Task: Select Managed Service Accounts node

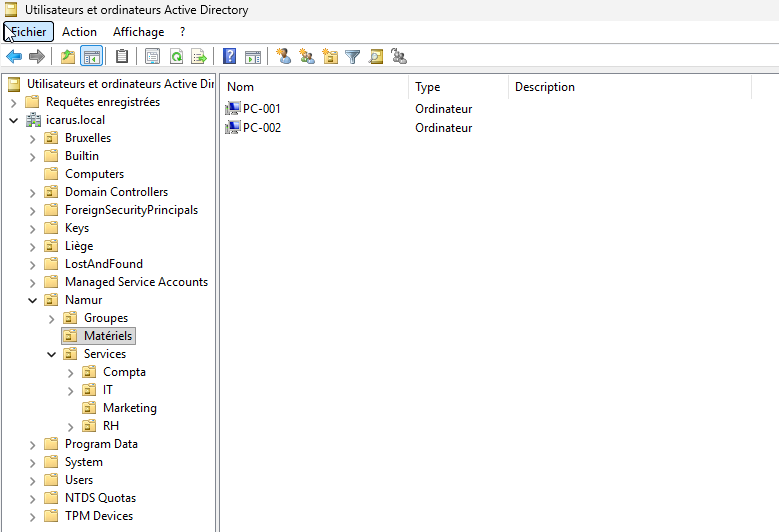Action: point(136,282)
